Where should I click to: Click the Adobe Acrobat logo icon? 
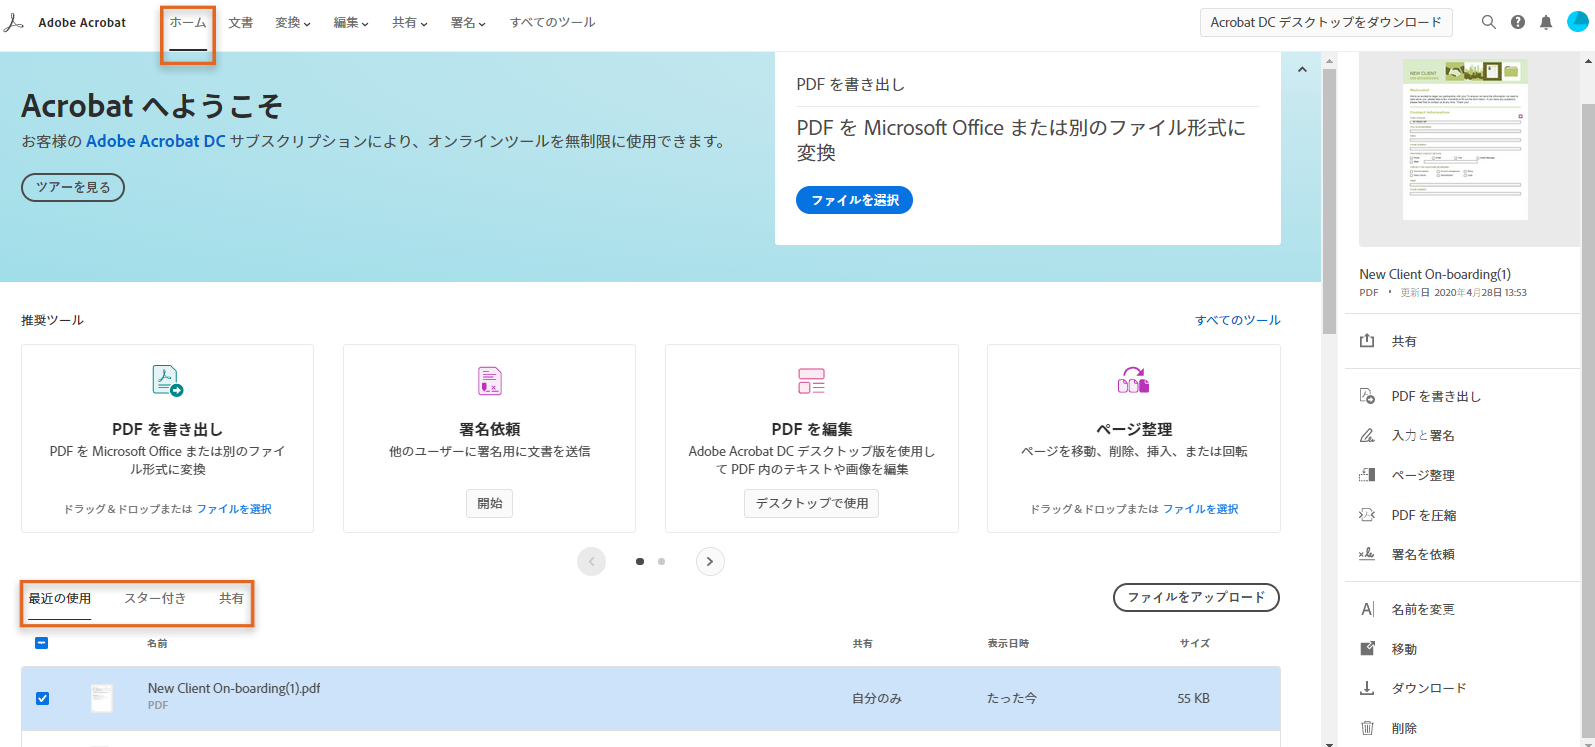click(x=14, y=22)
